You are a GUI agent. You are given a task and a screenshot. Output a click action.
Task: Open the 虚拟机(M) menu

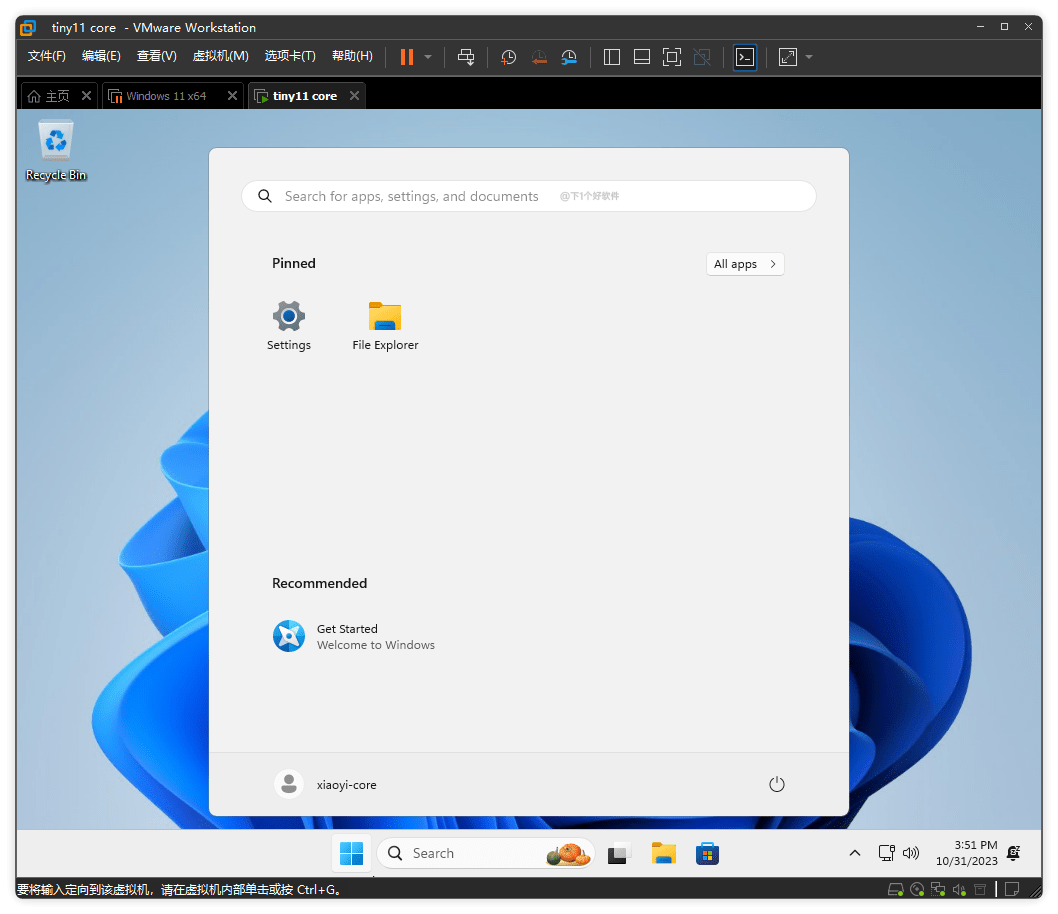click(x=220, y=56)
